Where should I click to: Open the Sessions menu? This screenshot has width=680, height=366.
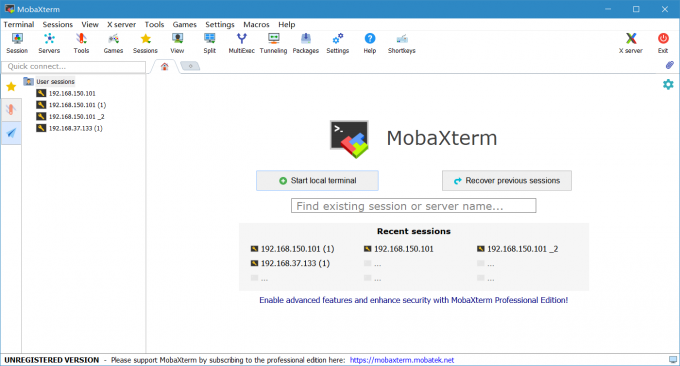pyautogui.click(x=58, y=24)
